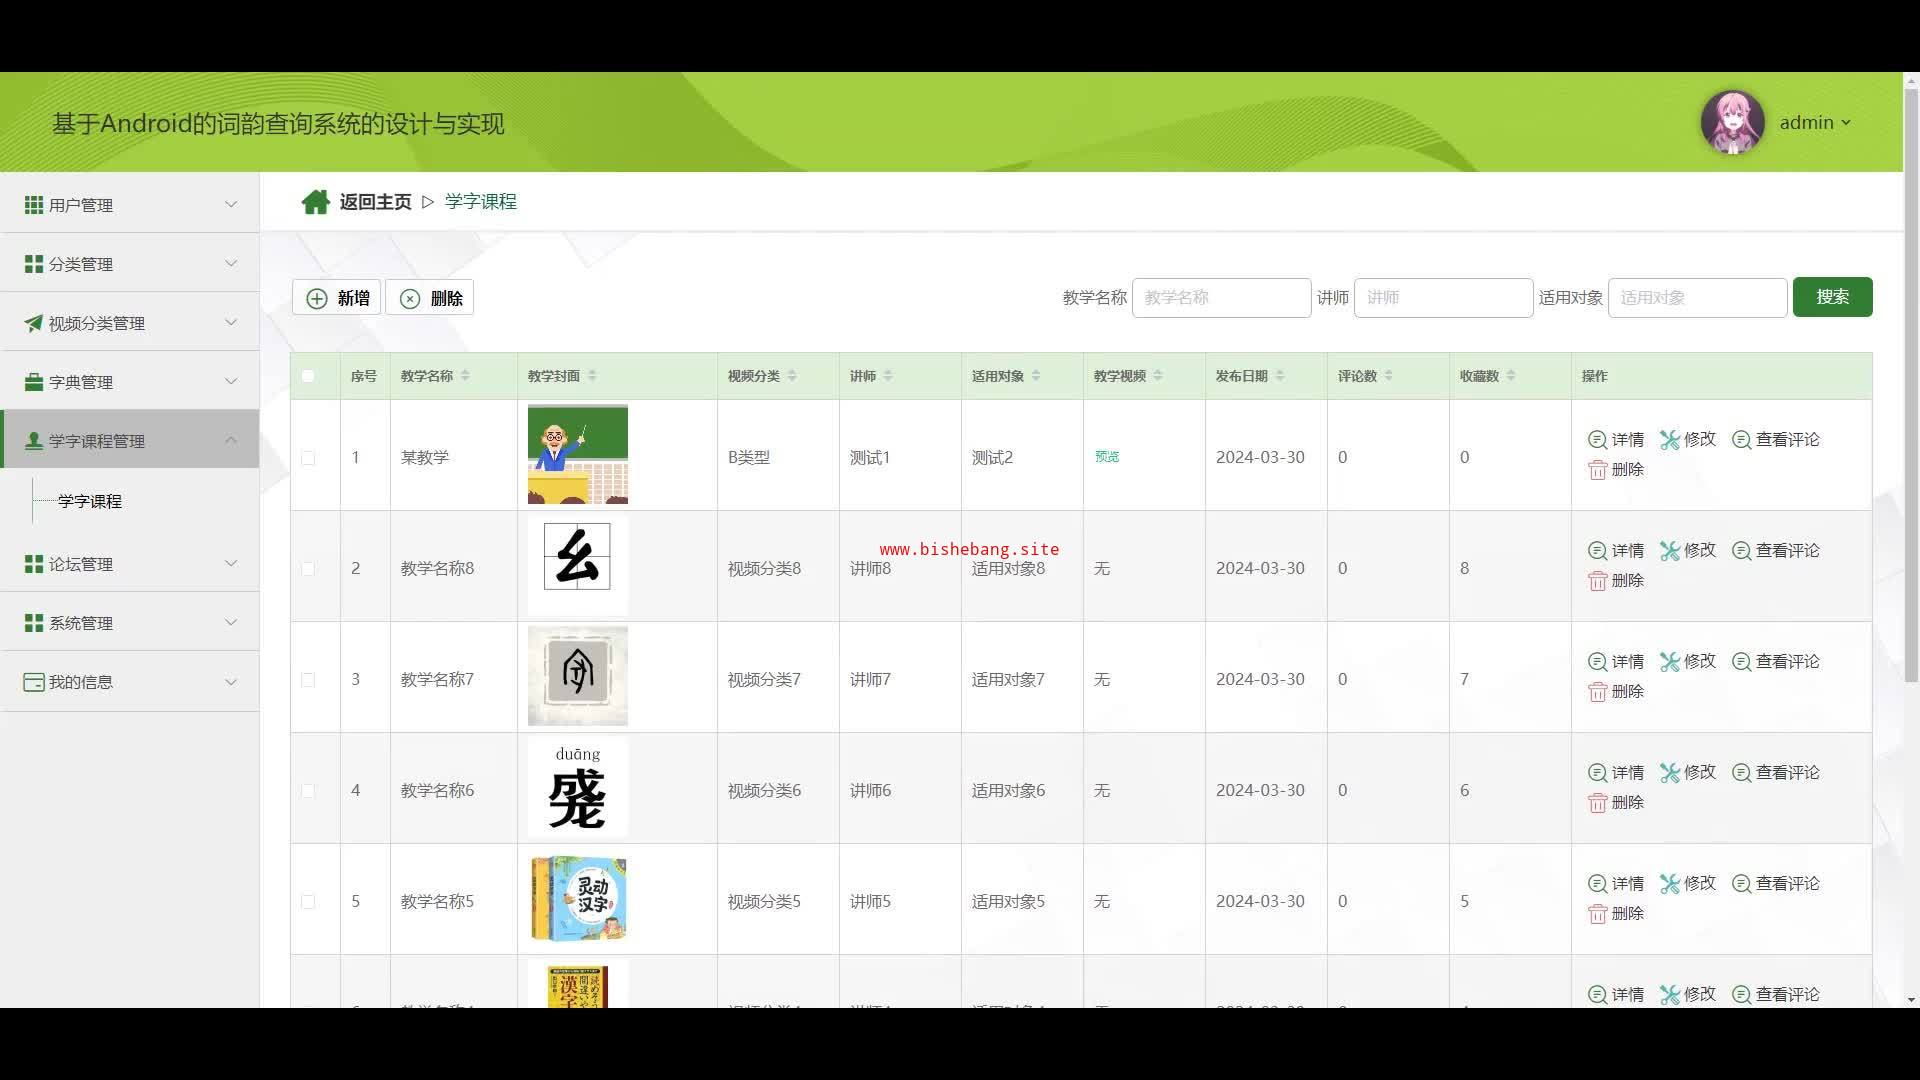The width and height of the screenshot is (1920, 1080).
Task: Click the green home icon in breadcrumb
Action: tap(315, 202)
